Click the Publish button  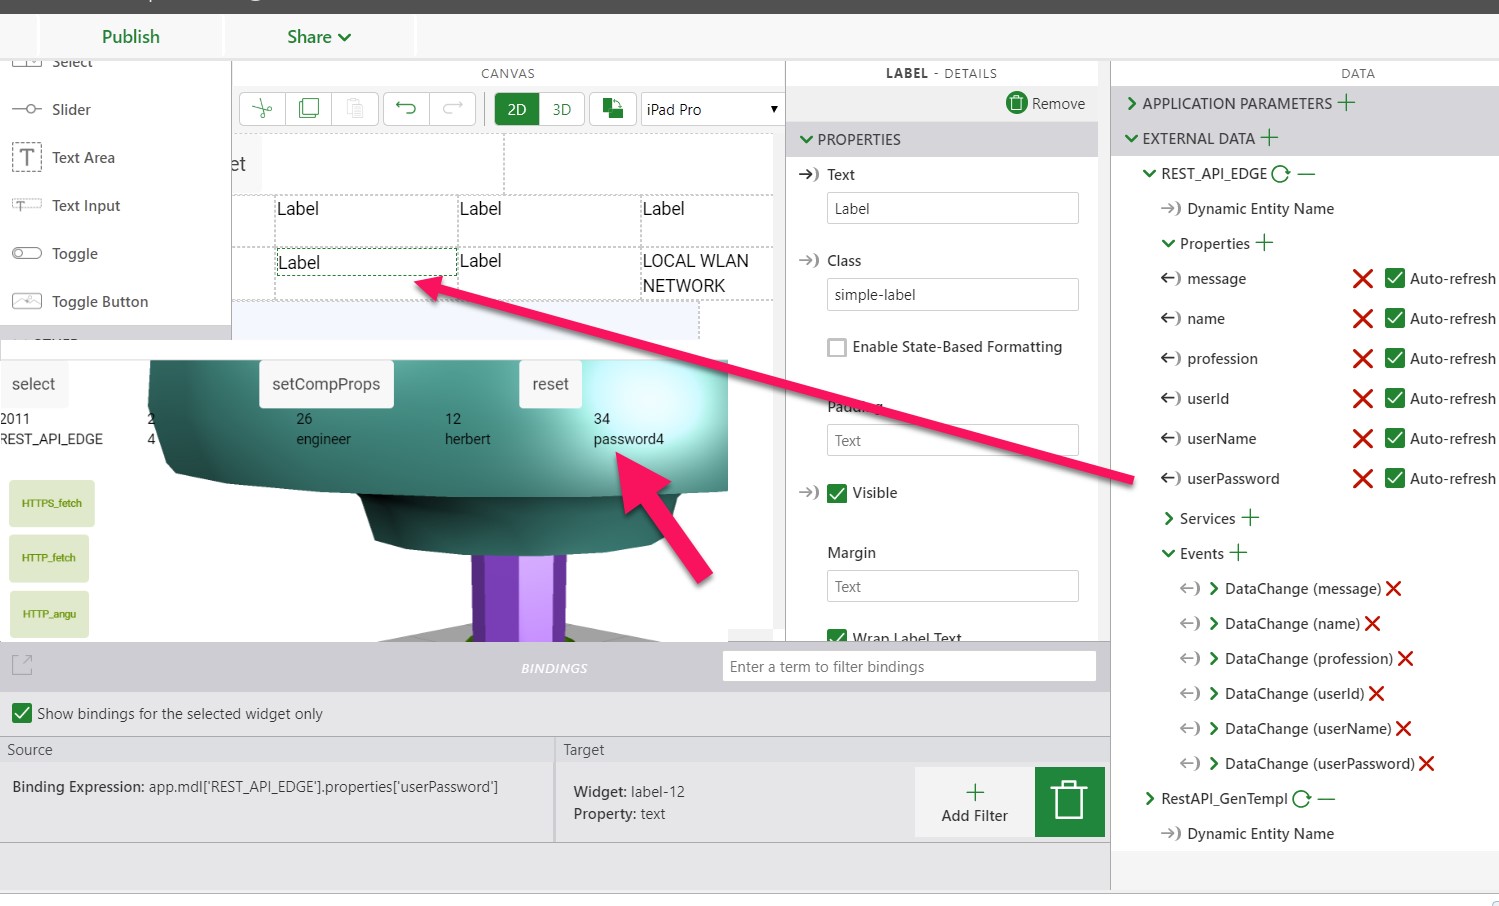[130, 36]
